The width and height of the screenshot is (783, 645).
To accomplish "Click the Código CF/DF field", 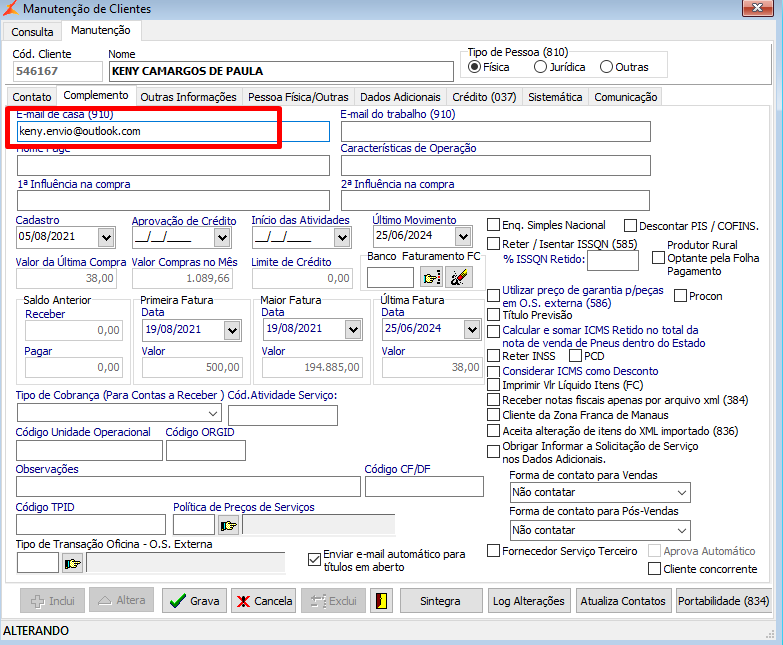I will click(424, 486).
